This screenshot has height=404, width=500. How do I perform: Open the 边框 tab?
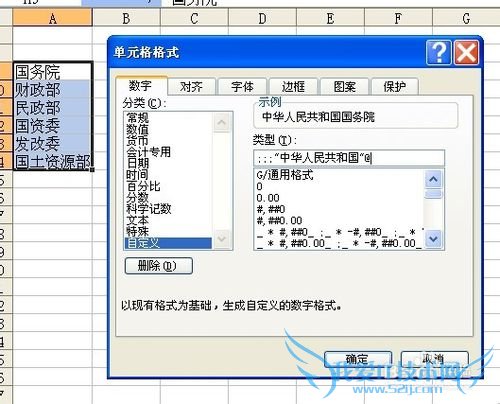coord(293,87)
